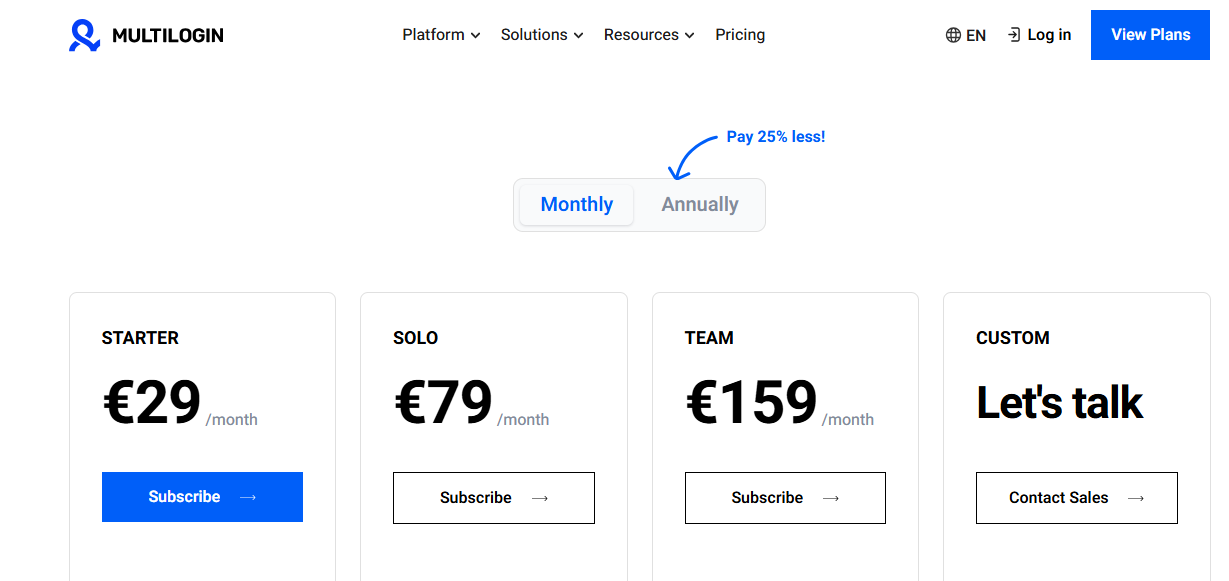Toggle the Annually option for 25% discount
Viewport: 1229px width, 581px height.
(x=699, y=204)
